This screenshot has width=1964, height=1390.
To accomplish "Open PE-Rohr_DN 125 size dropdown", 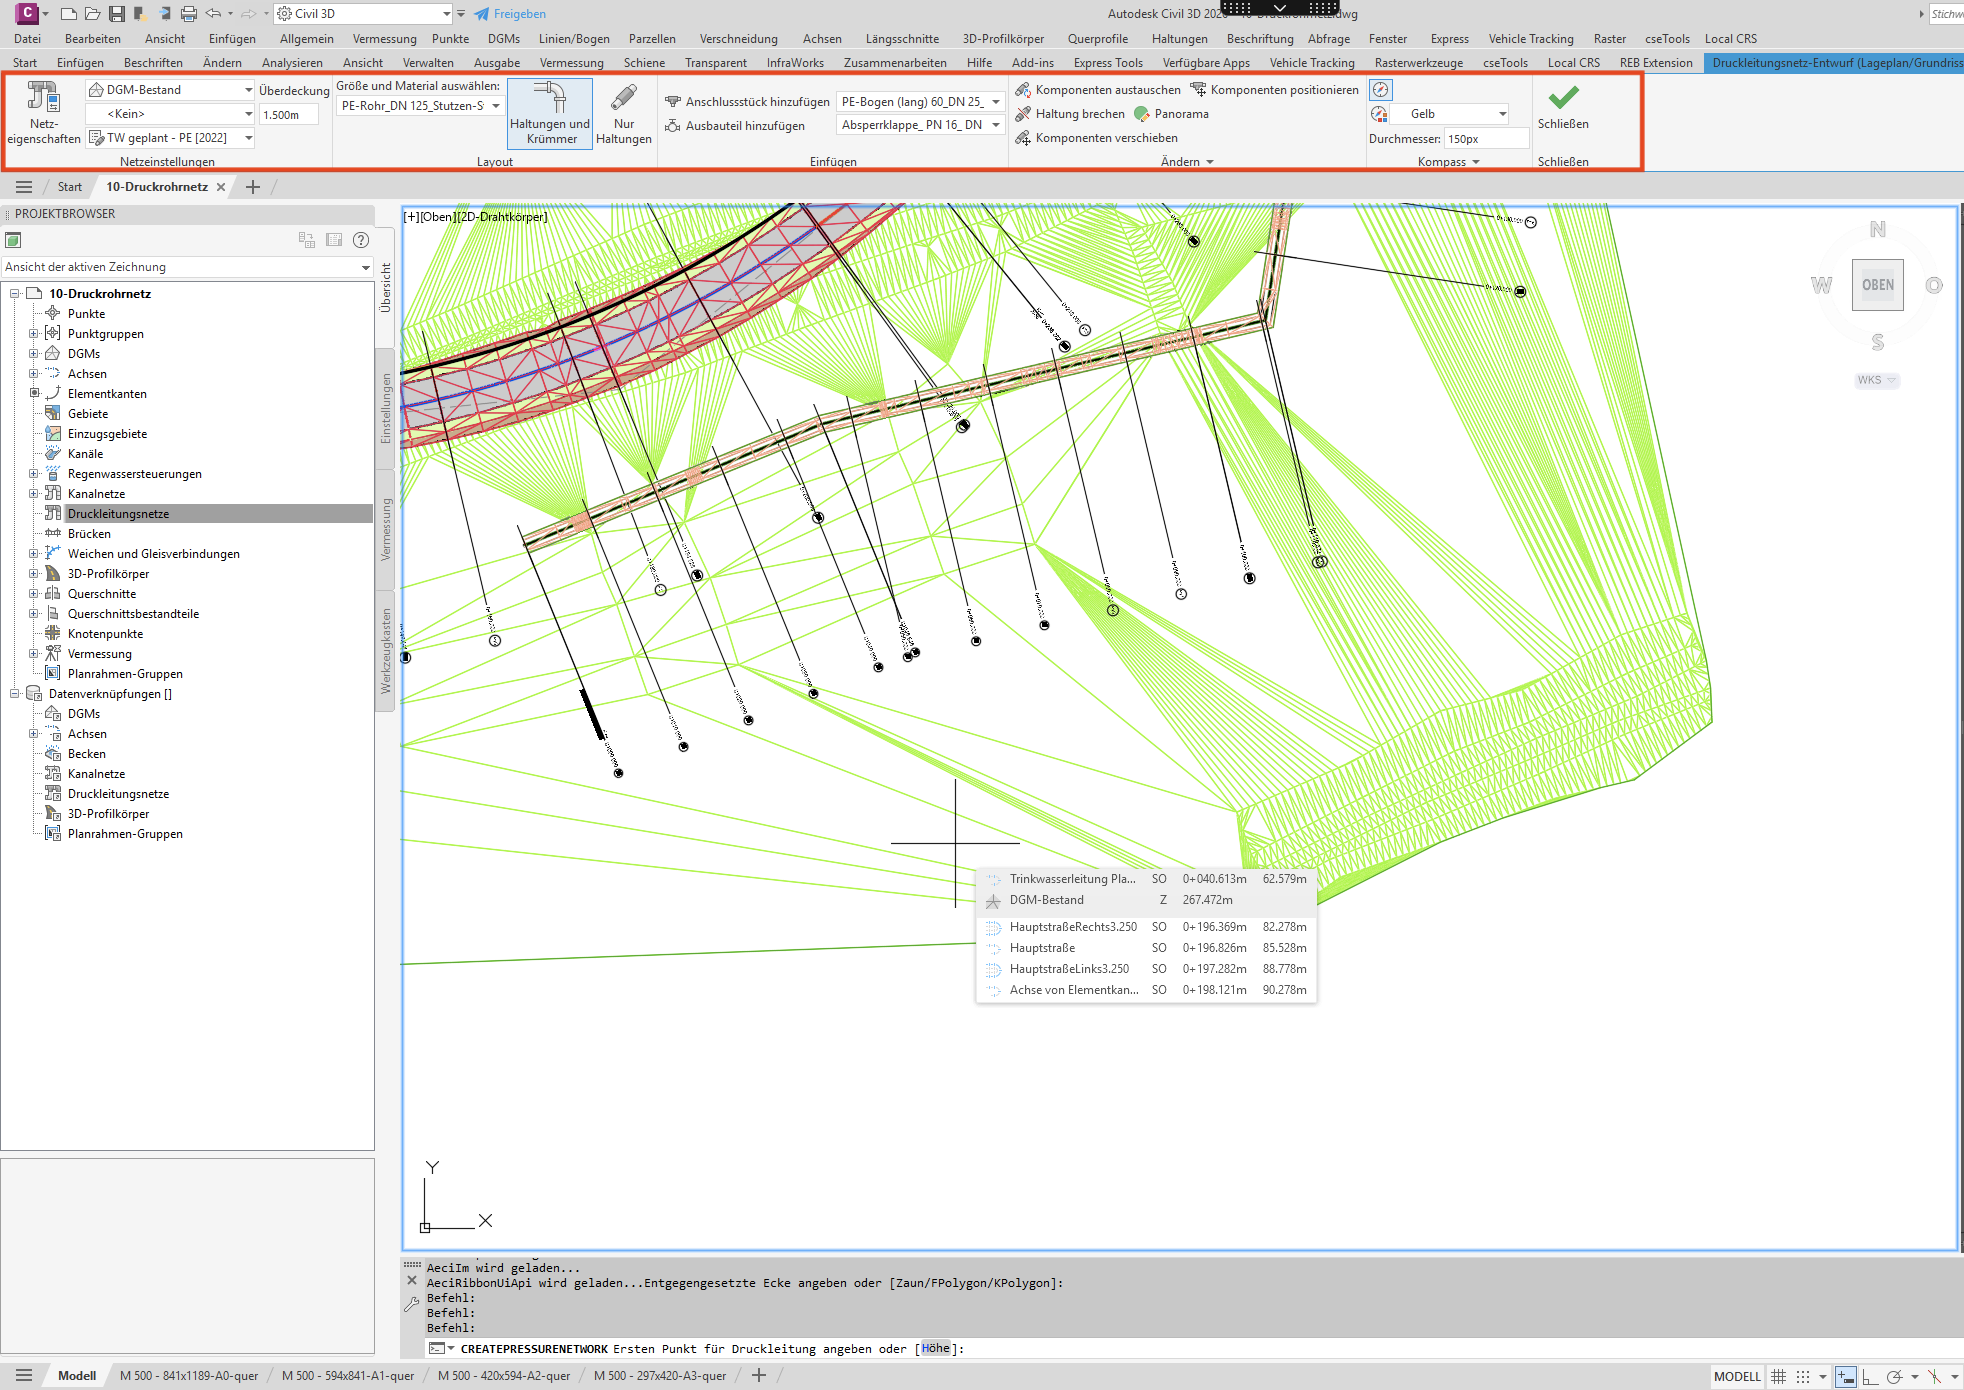I will tap(420, 106).
